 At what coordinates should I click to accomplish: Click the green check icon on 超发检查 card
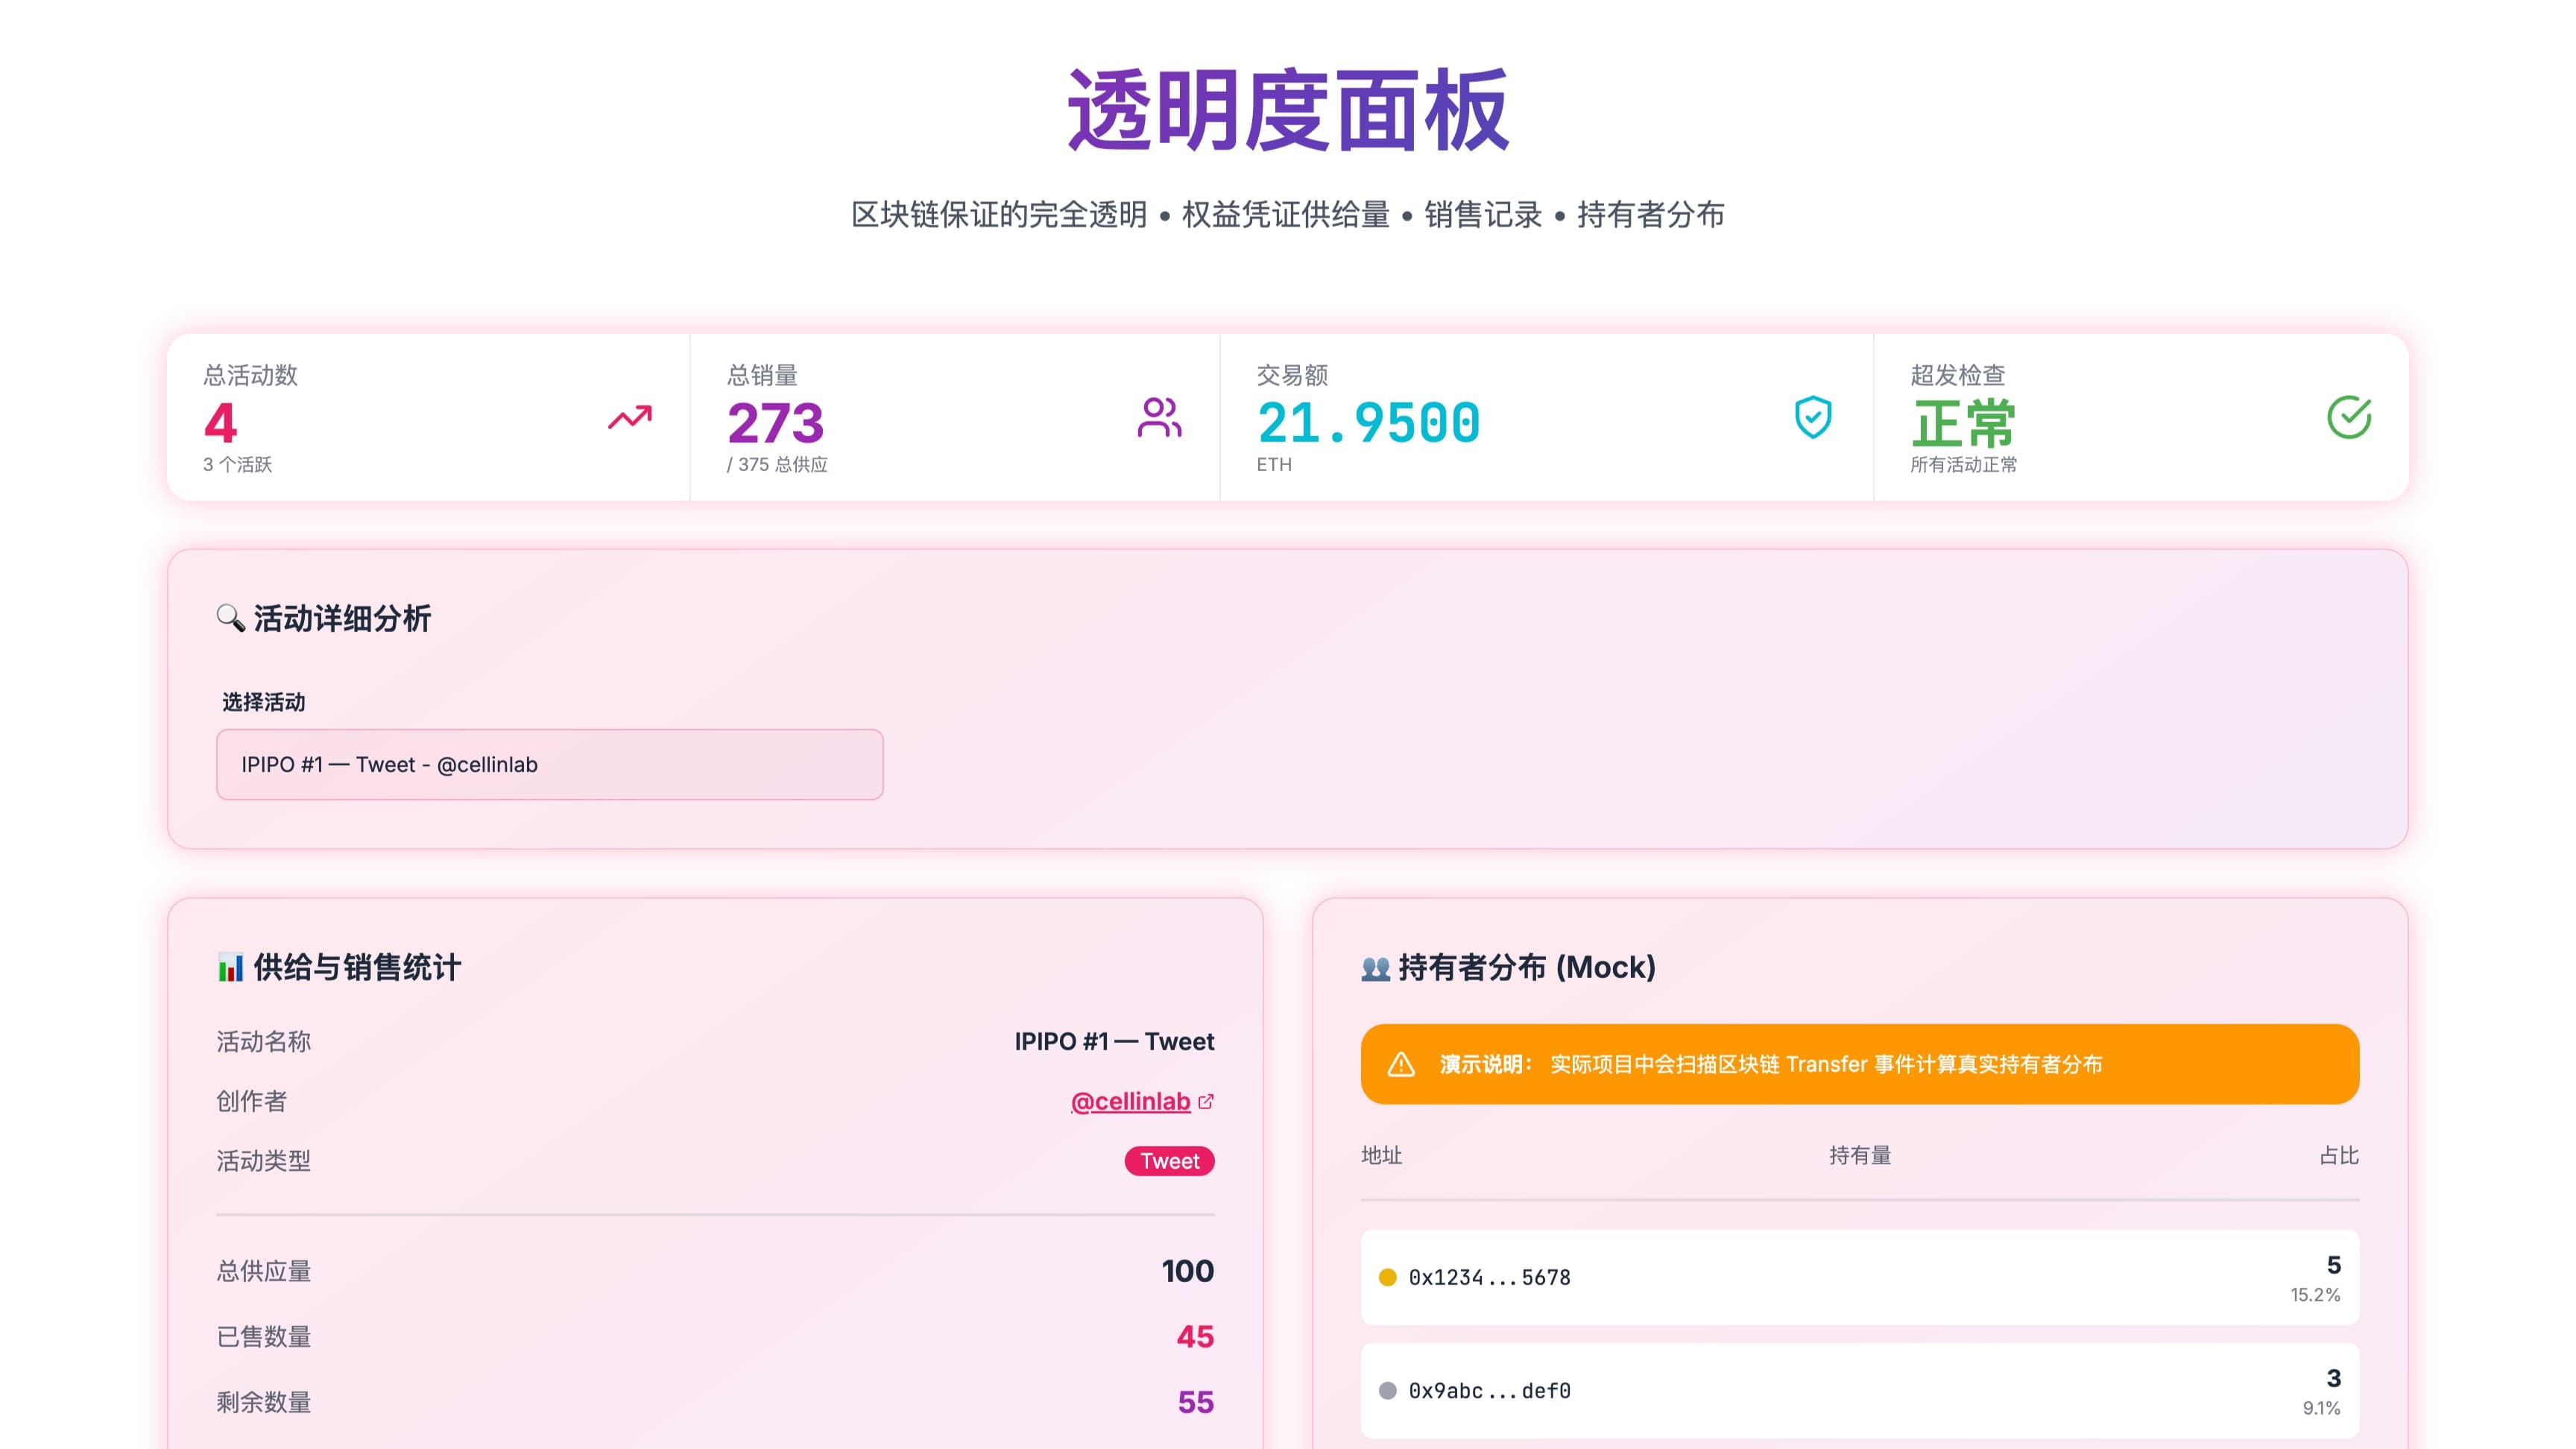[x=2349, y=417]
